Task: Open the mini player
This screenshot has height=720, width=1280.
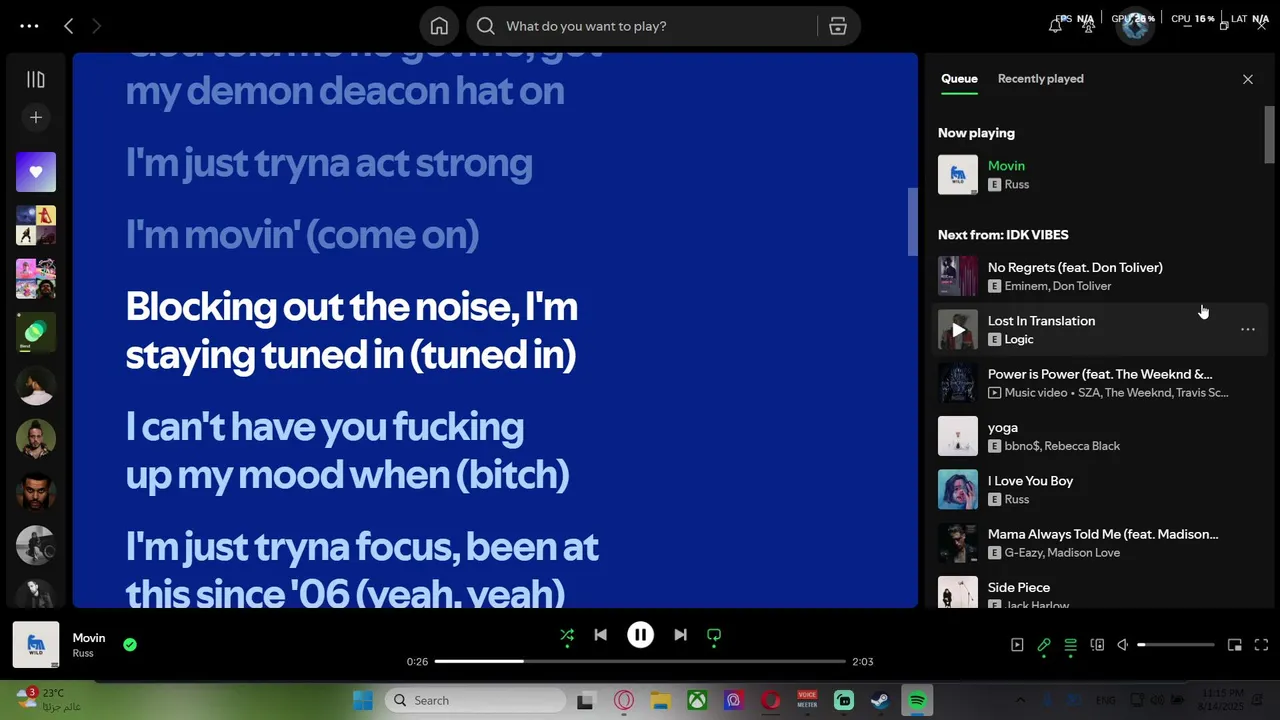Action: (1235, 645)
